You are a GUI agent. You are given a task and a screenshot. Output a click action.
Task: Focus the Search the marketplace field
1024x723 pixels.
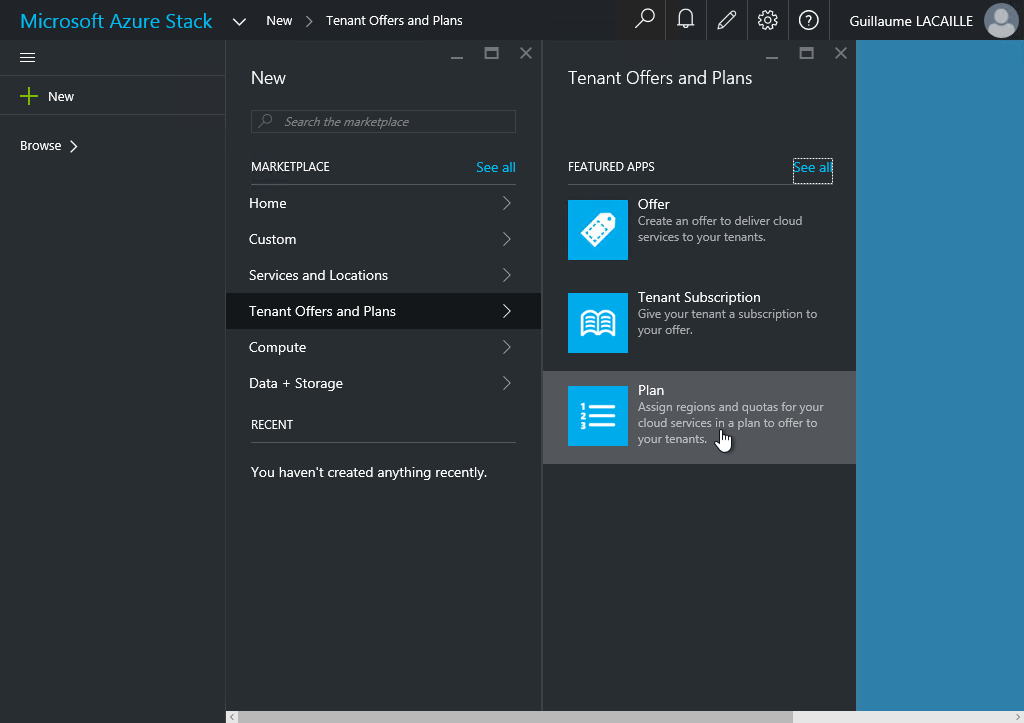(383, 121)
